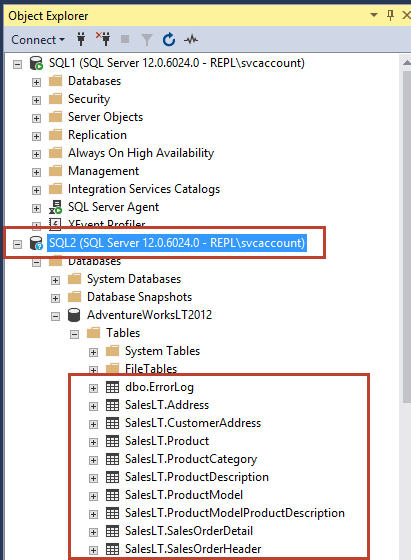Click the Refresh icon in toolbar
The width and height of the screenshot is (411, 560).
click(169, 39)
